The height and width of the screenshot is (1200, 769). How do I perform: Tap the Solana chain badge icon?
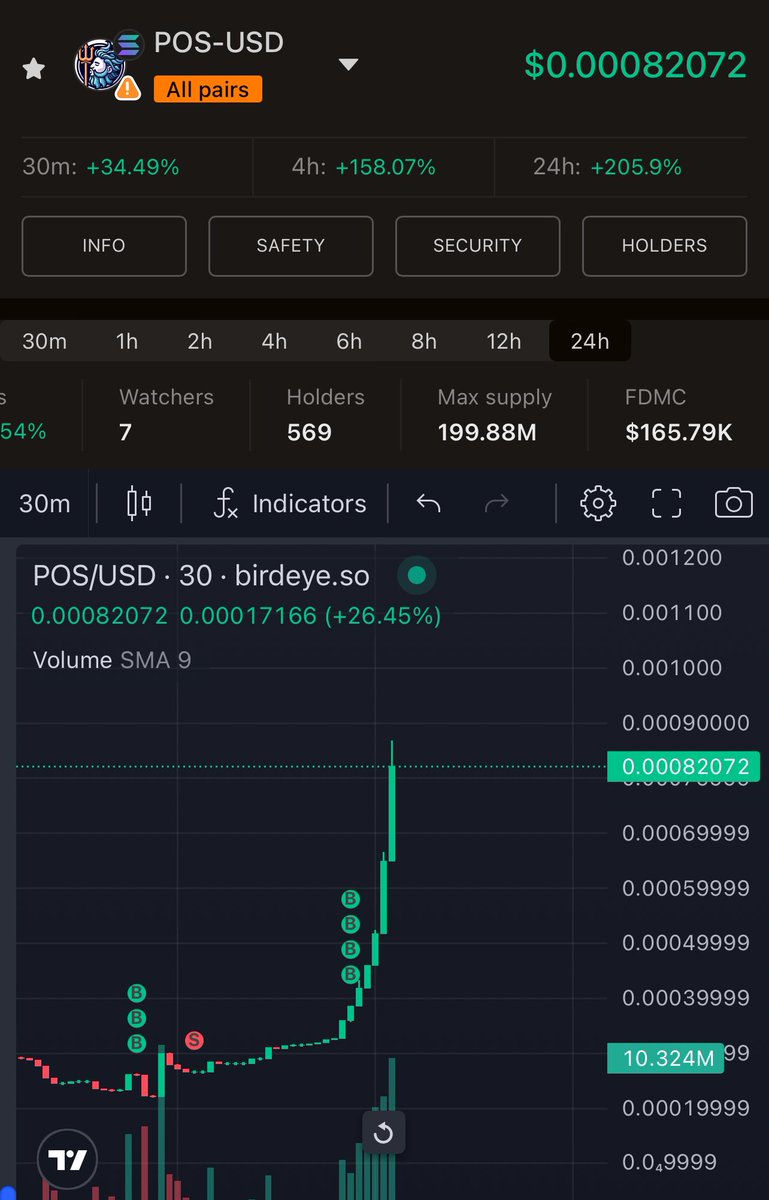click(128, 45)
